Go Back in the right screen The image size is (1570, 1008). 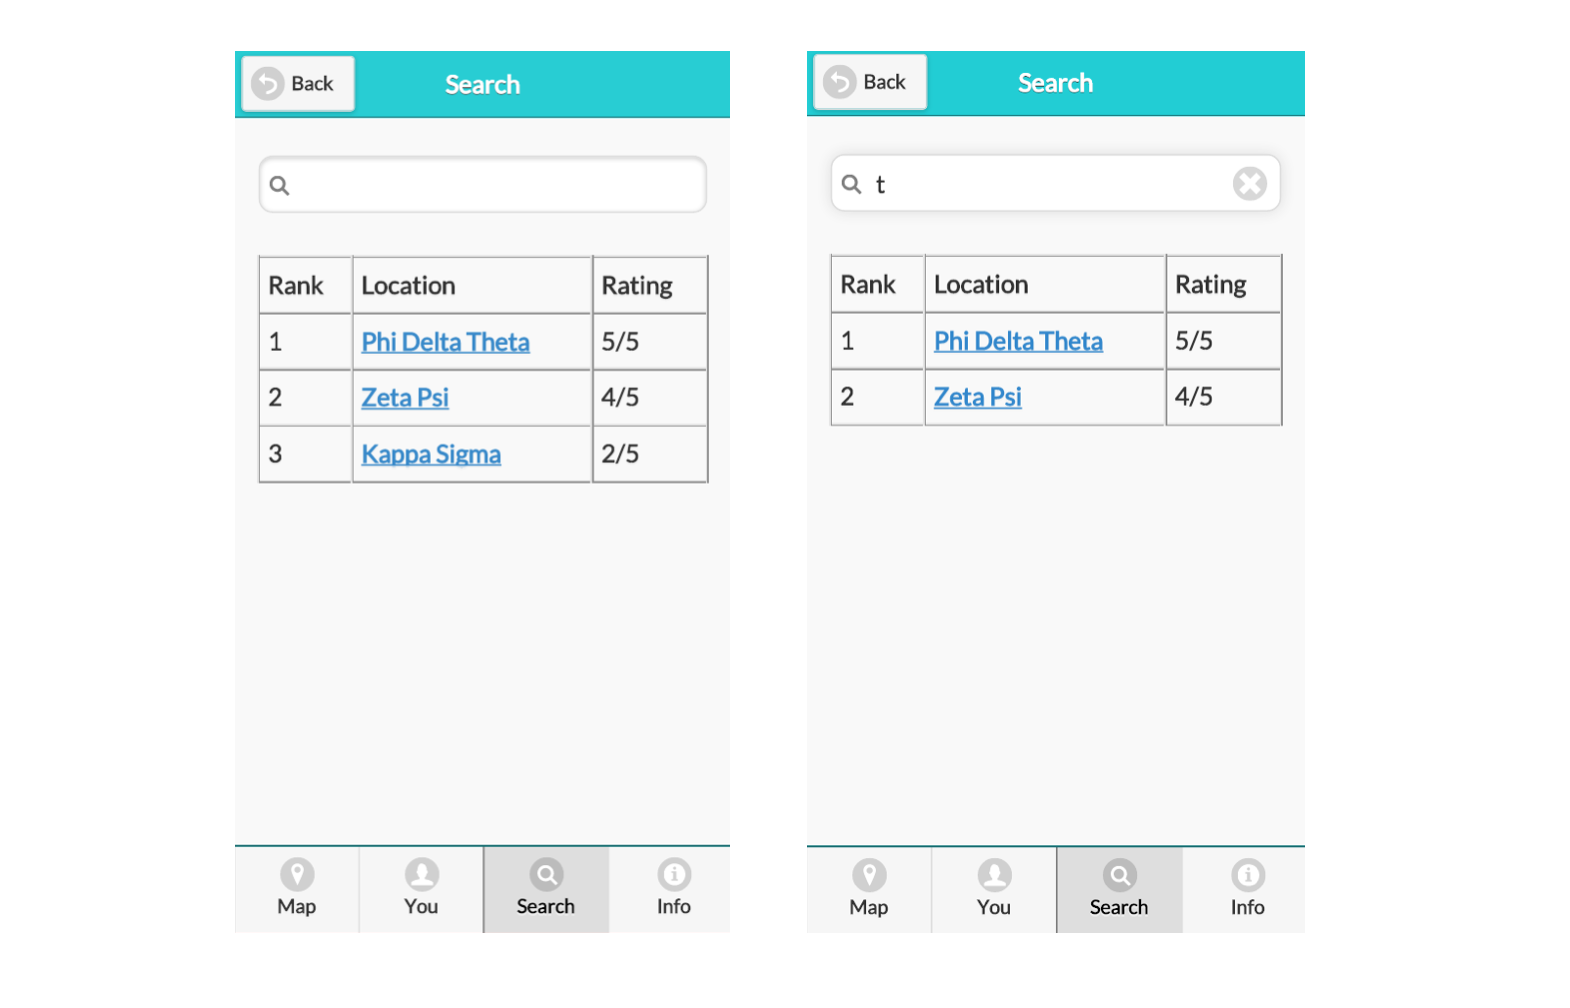[x=870, y=82]
